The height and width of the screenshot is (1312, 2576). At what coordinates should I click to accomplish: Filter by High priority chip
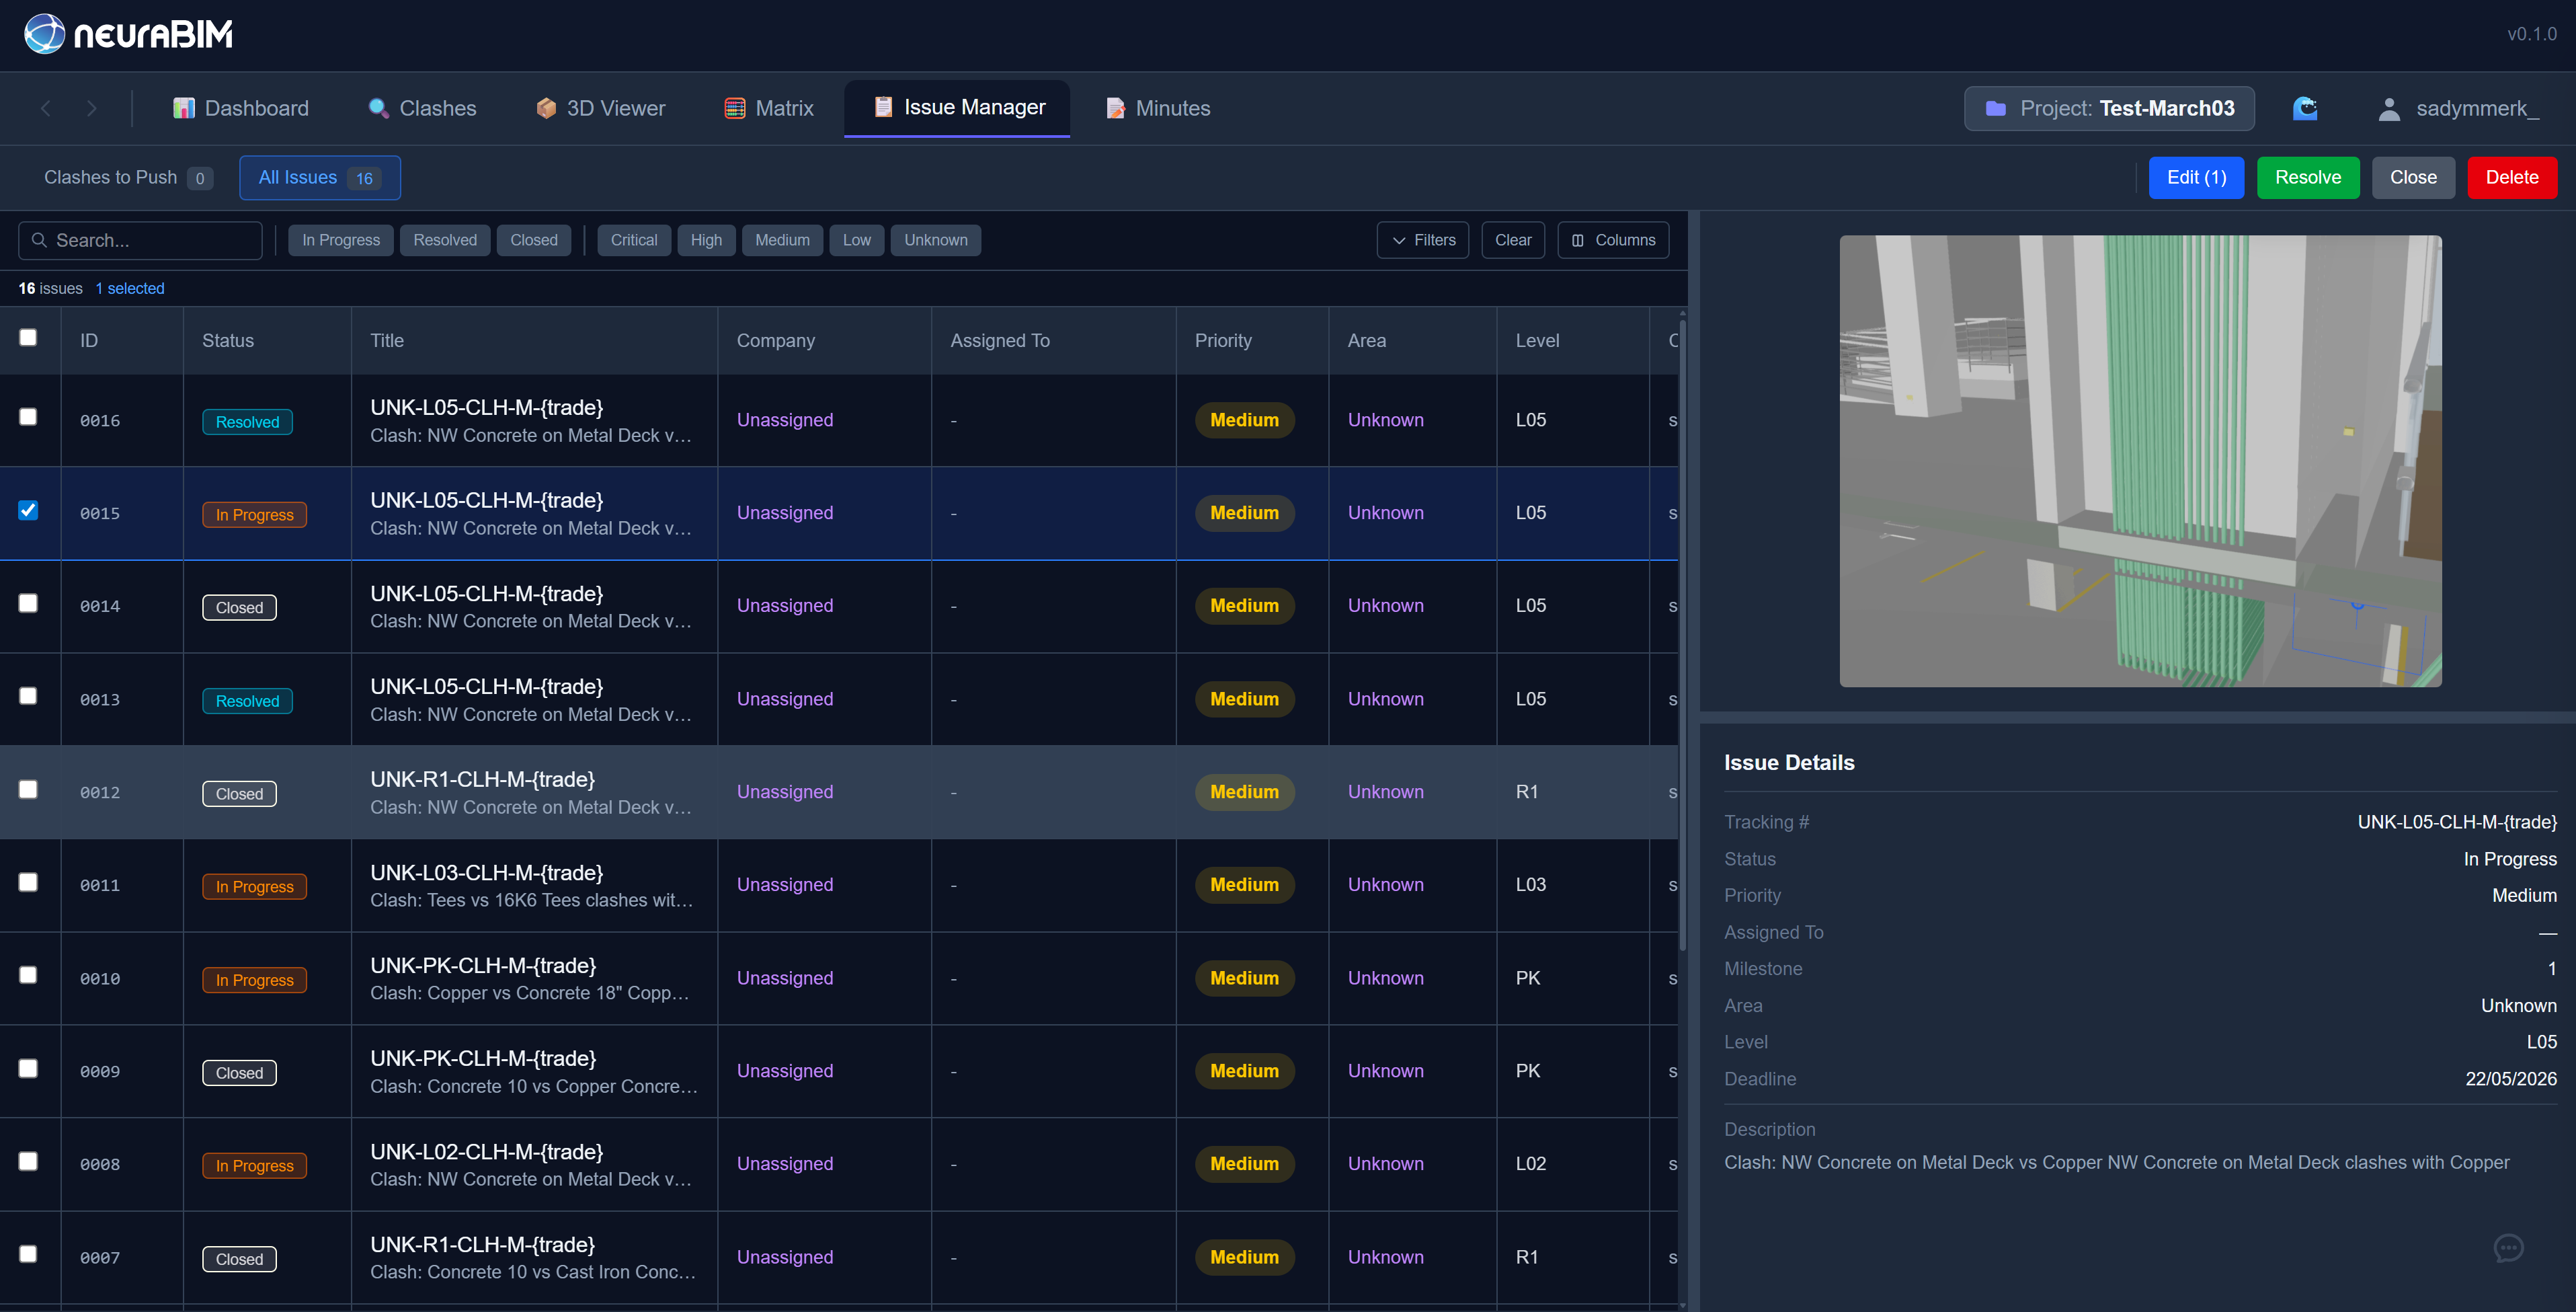click(706, 240)
